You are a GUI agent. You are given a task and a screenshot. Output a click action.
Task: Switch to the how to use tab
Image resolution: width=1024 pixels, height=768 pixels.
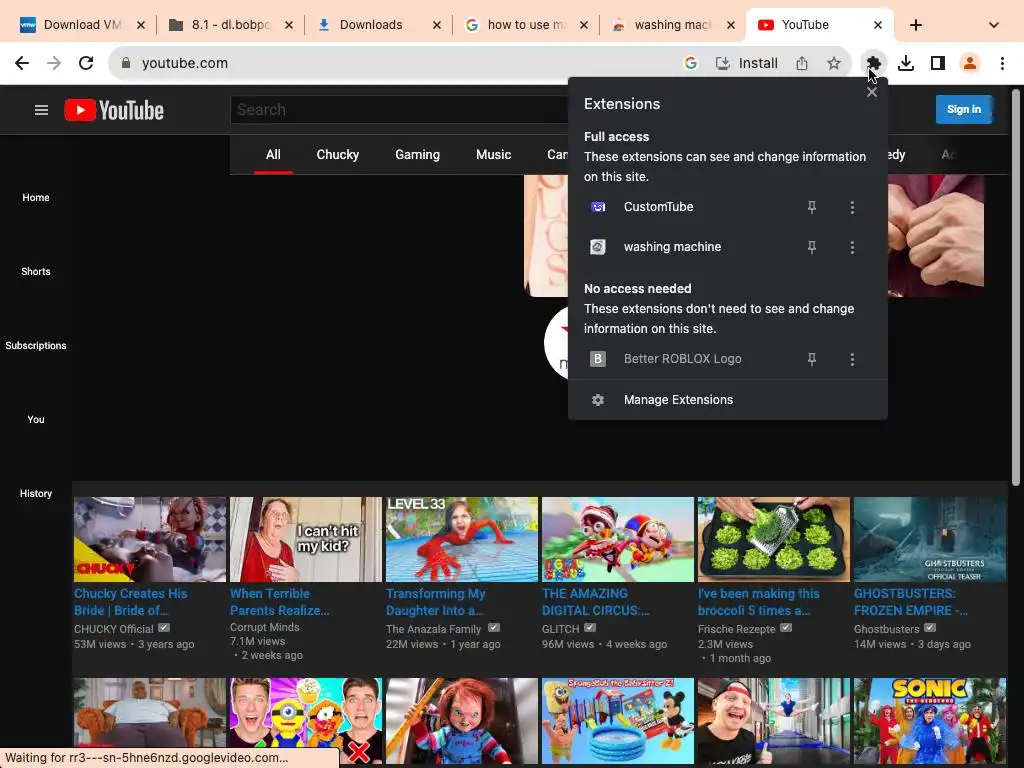tap(526, 25)
